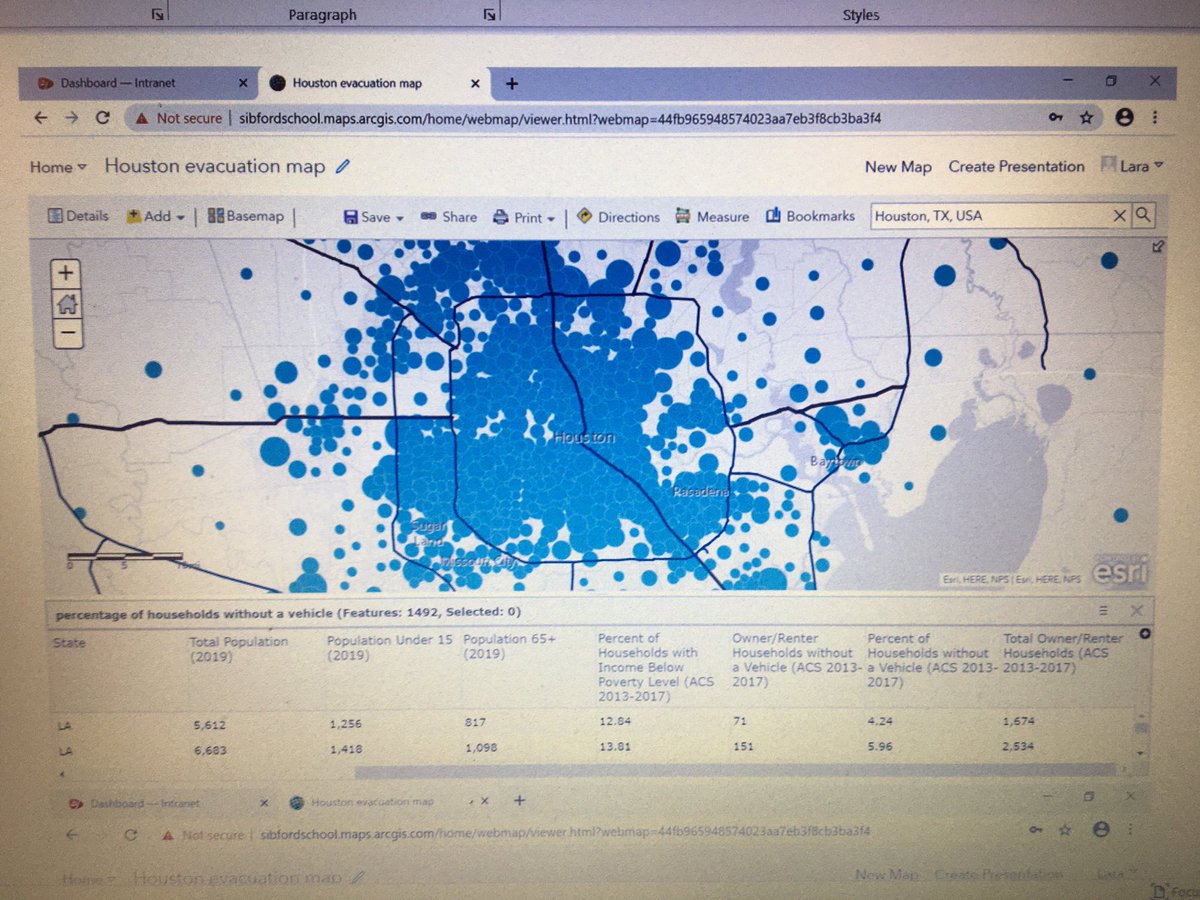Open the attribute table options menu
Image resolution: width=1200 pixels, height=900 pixels.
pyautogui.click(x=1103, y=610)
